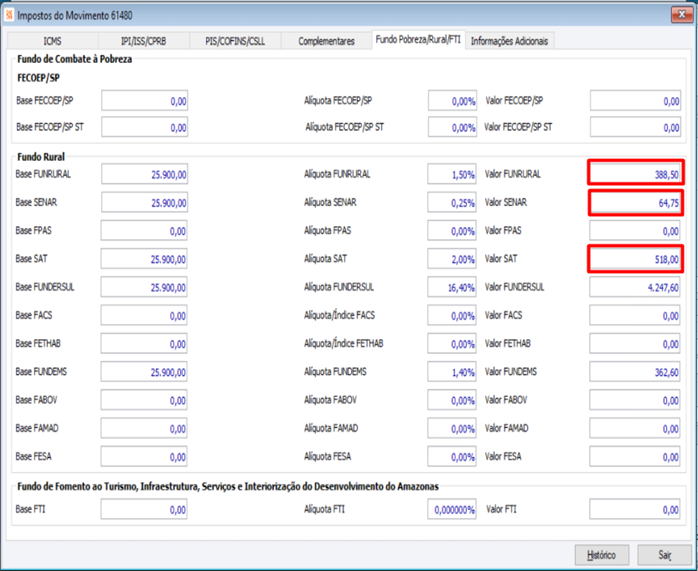The image size is (698, 571).
Task: Focus the Alíquota/Índice FACS field
Action: (x=452, y=315)
